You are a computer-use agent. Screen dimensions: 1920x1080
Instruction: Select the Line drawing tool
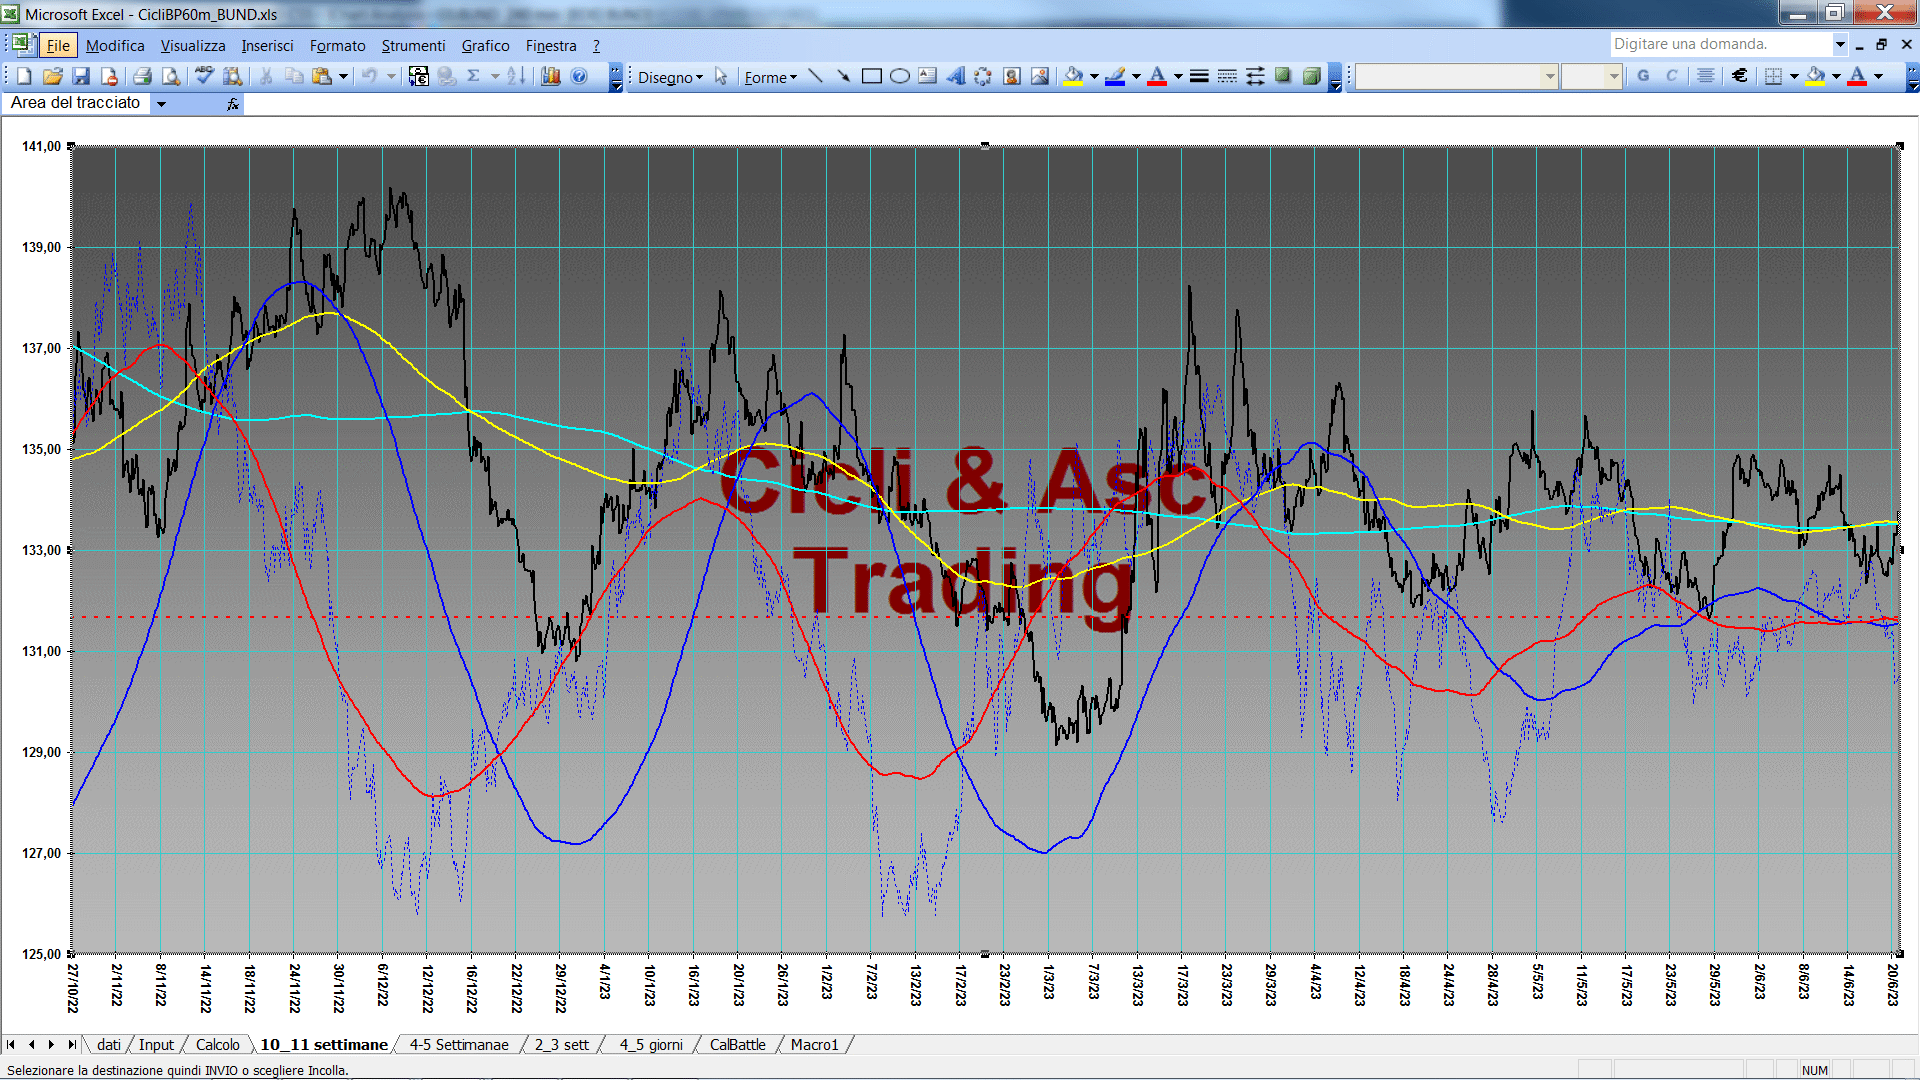click(815, 76)
